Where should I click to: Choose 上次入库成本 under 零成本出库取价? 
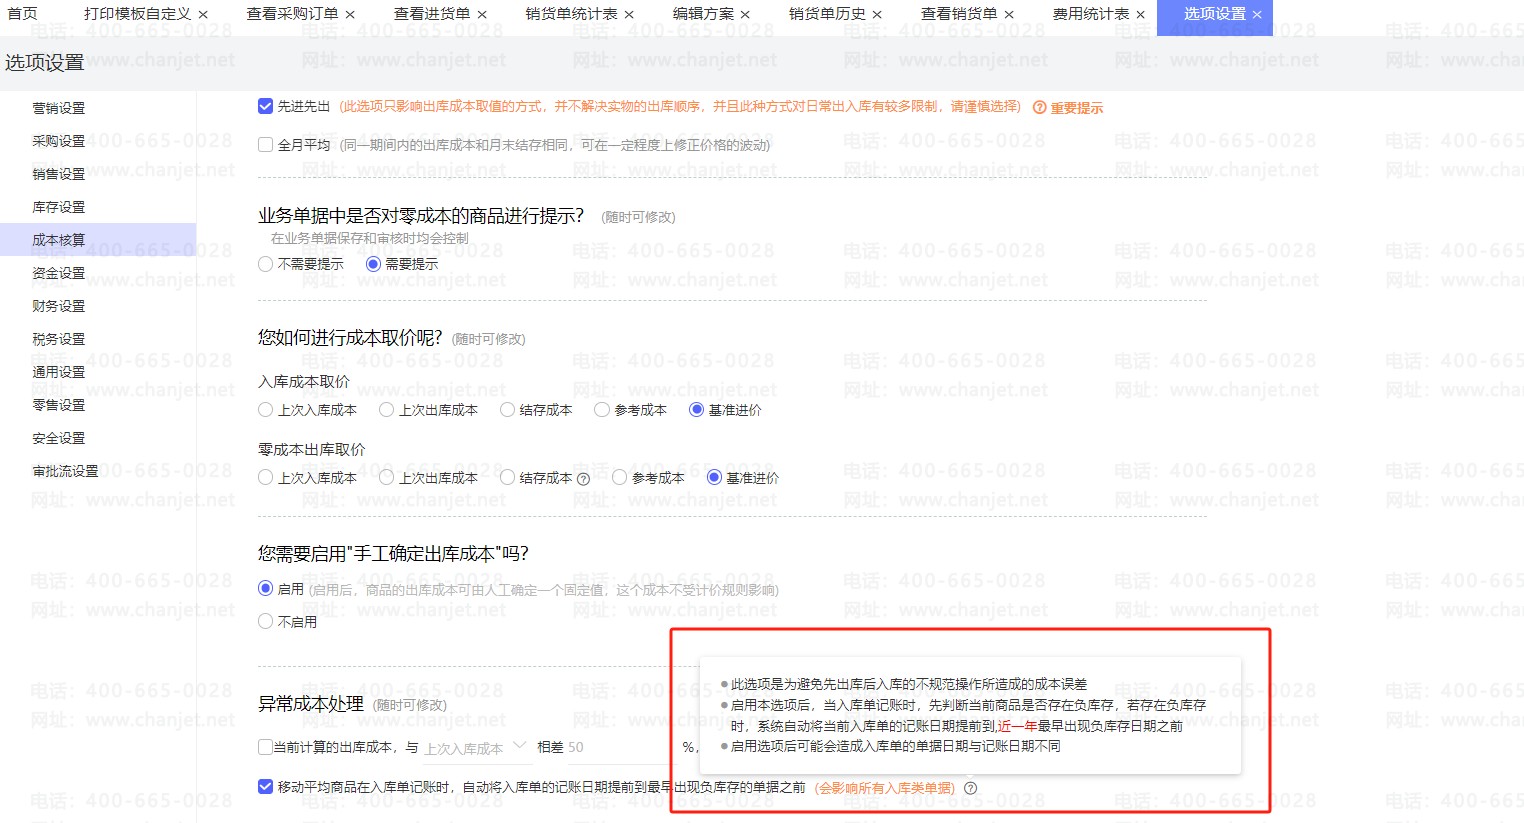point(265,478)
